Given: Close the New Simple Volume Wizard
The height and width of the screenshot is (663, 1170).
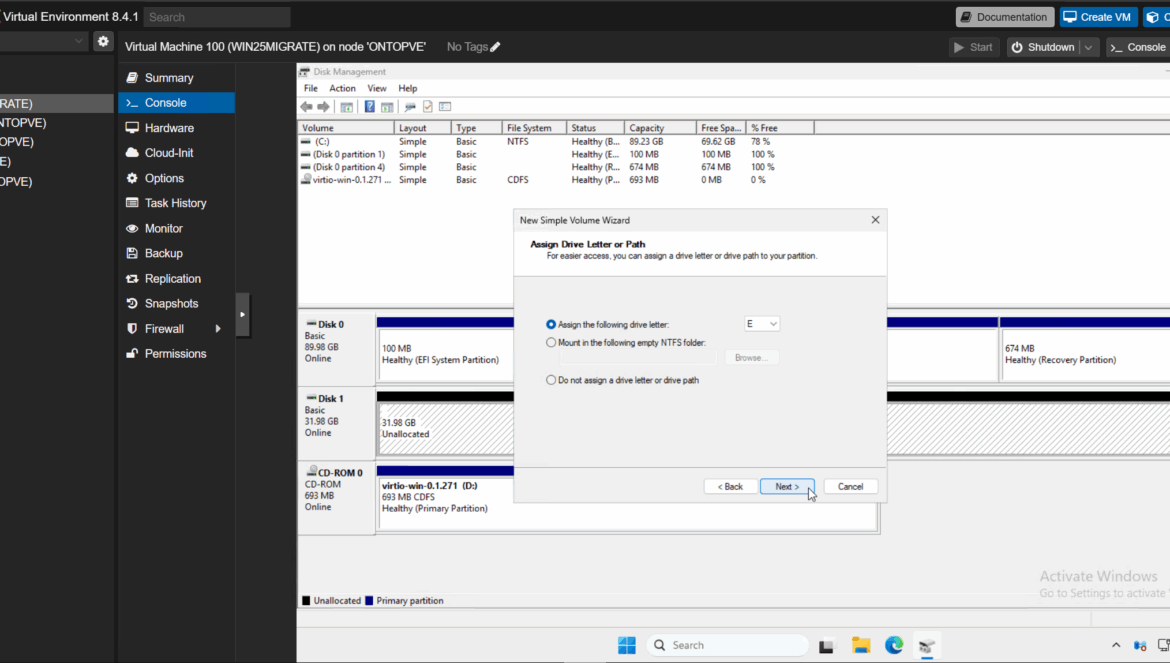Looking at the screenshot, I should tap(875, 220).
